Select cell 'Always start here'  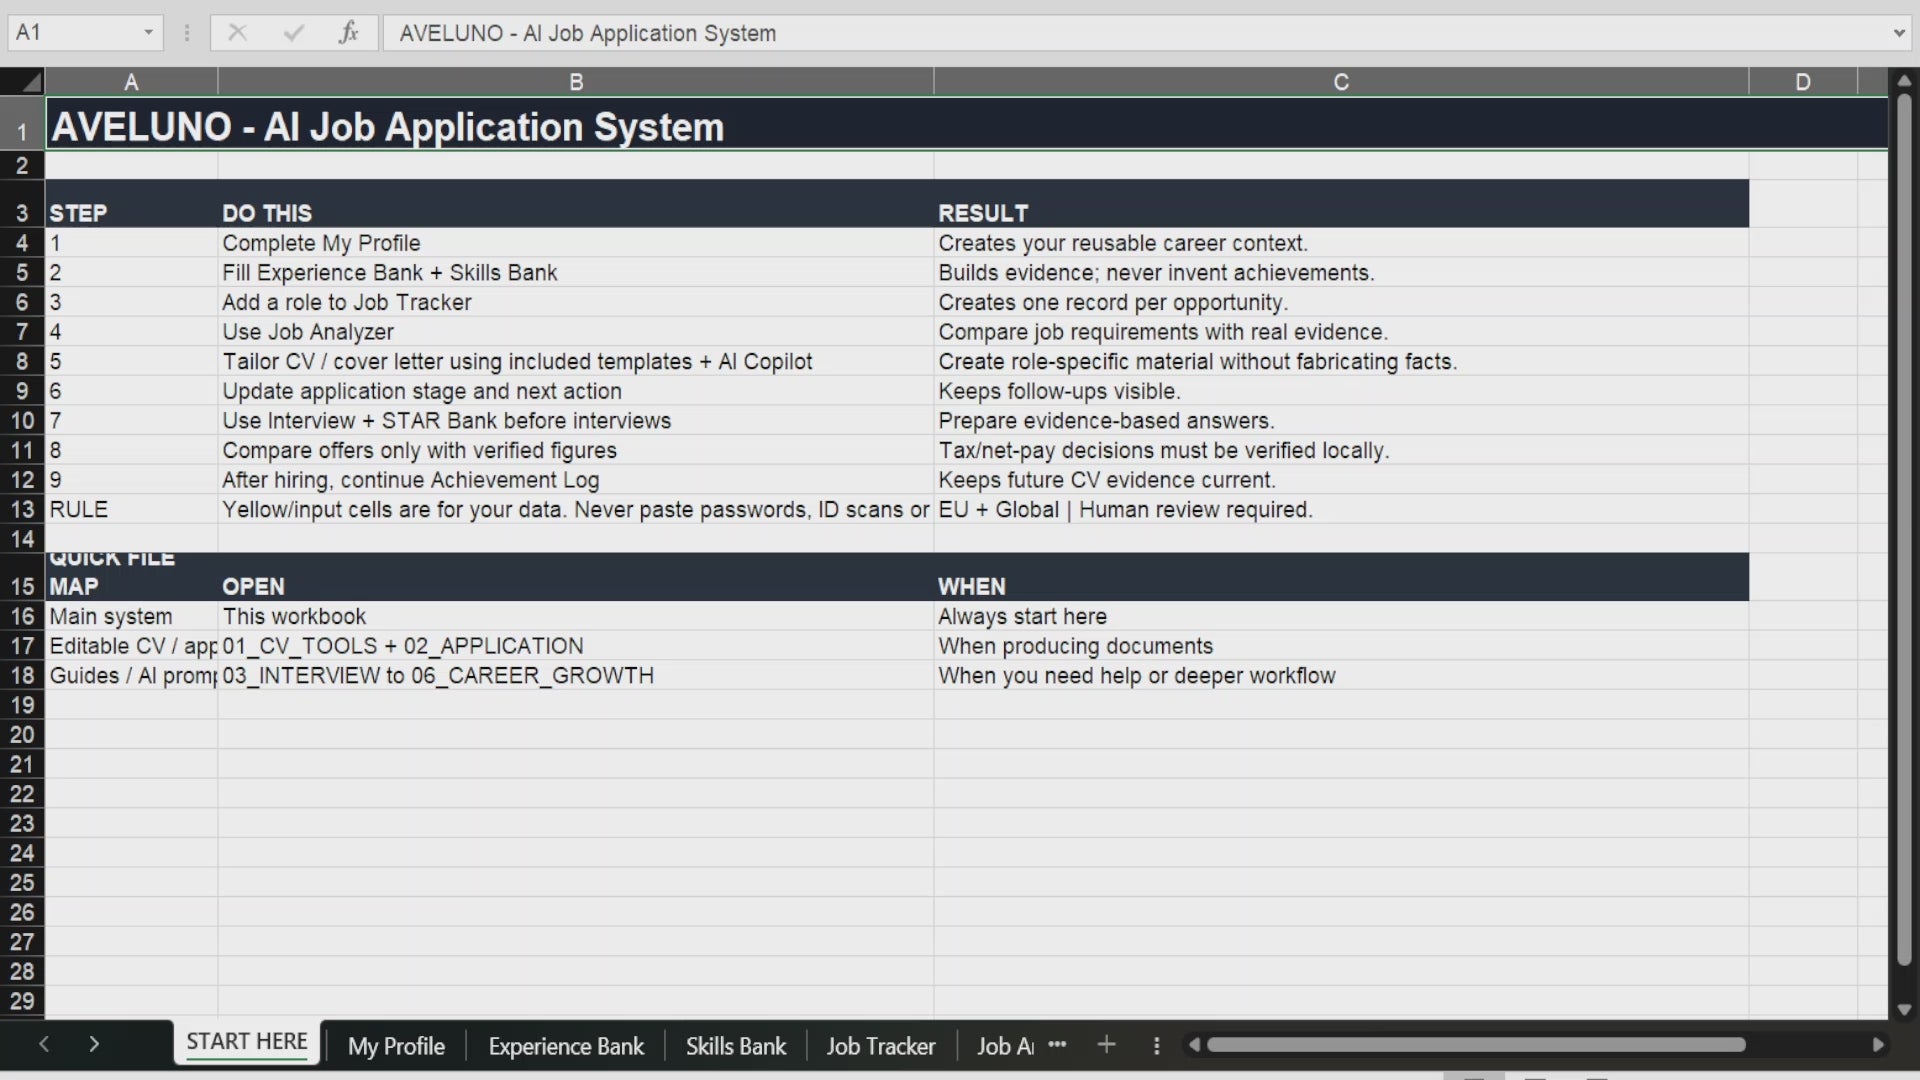(1341, 616)
